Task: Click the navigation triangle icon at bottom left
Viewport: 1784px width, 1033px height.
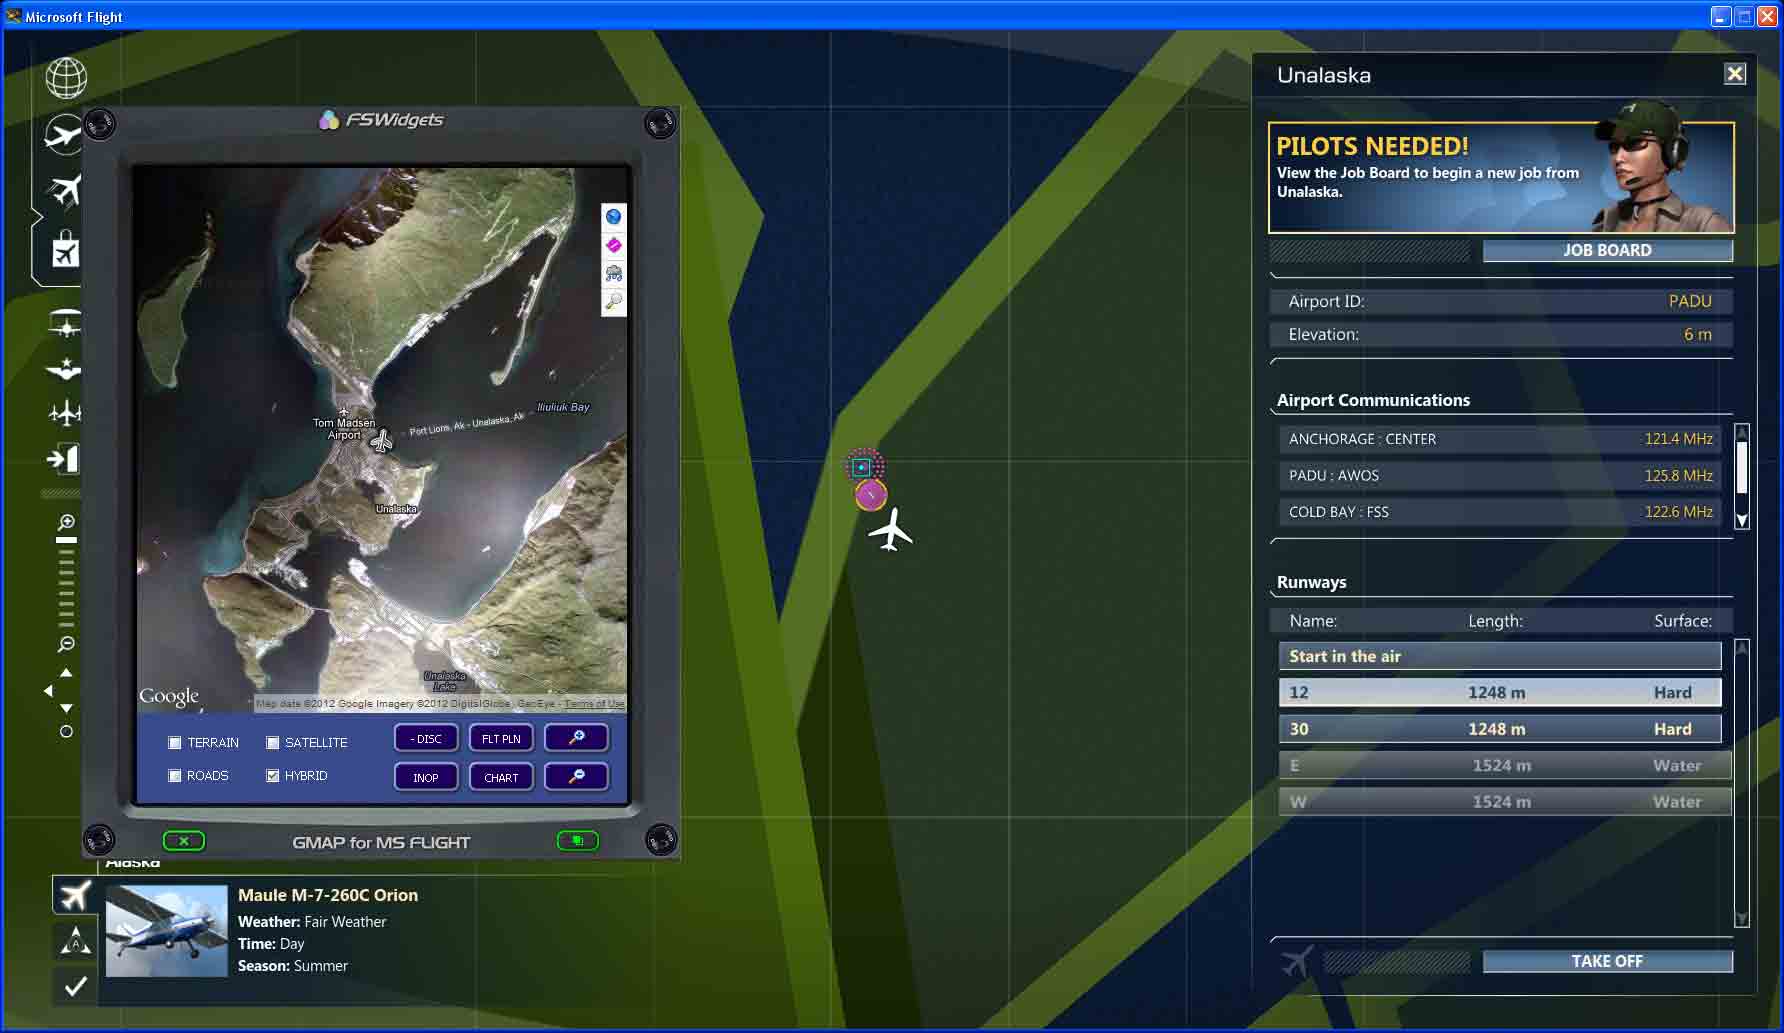Action: 75,941
